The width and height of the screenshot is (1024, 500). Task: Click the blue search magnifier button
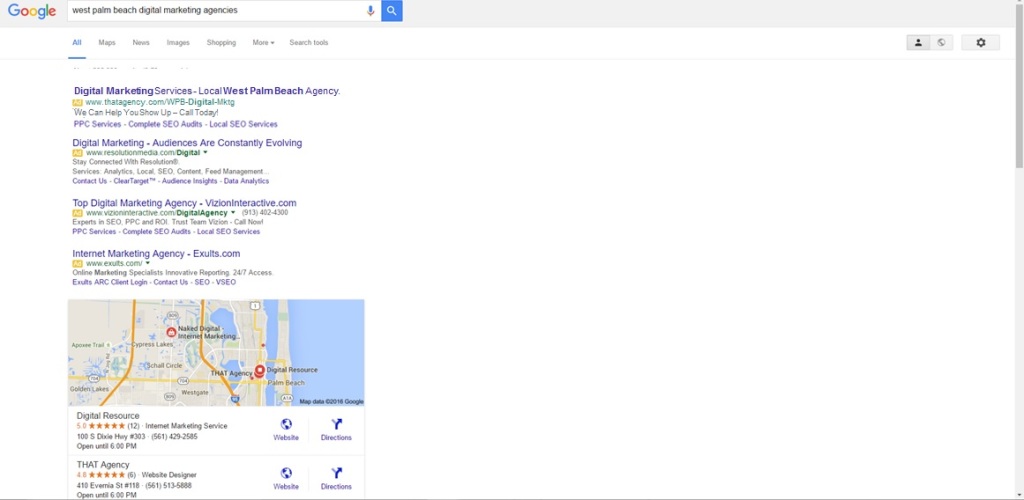point(392,10)
